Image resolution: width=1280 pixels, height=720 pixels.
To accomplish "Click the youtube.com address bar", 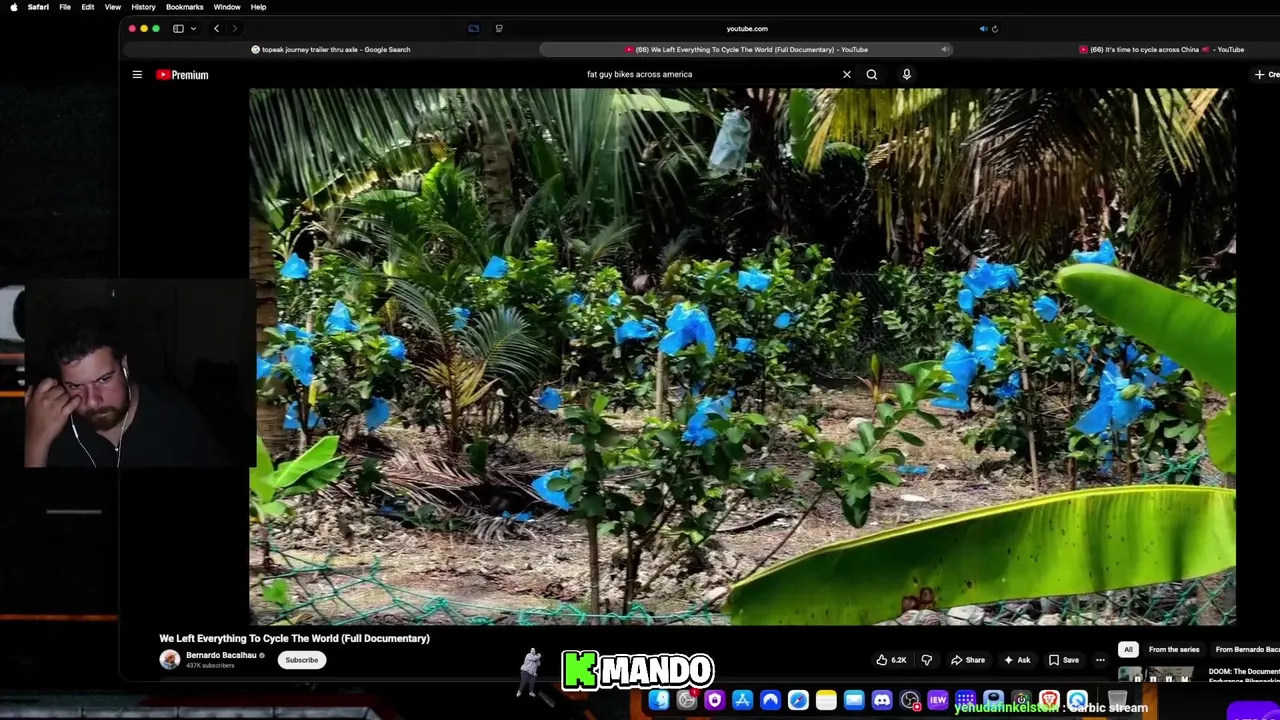I will [747, 29].
